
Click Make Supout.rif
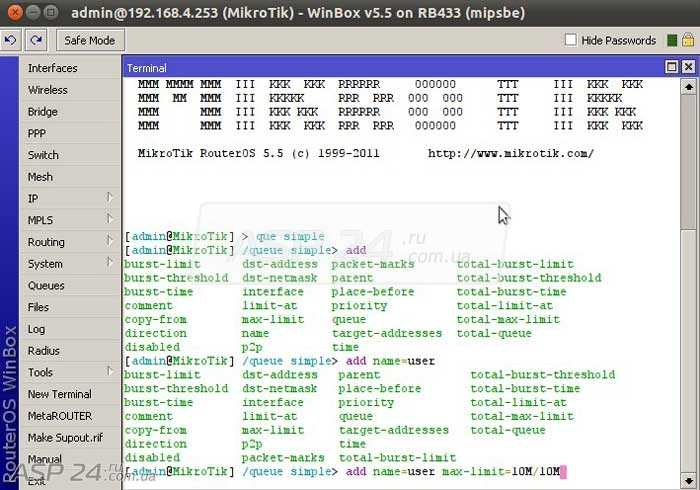65,437
